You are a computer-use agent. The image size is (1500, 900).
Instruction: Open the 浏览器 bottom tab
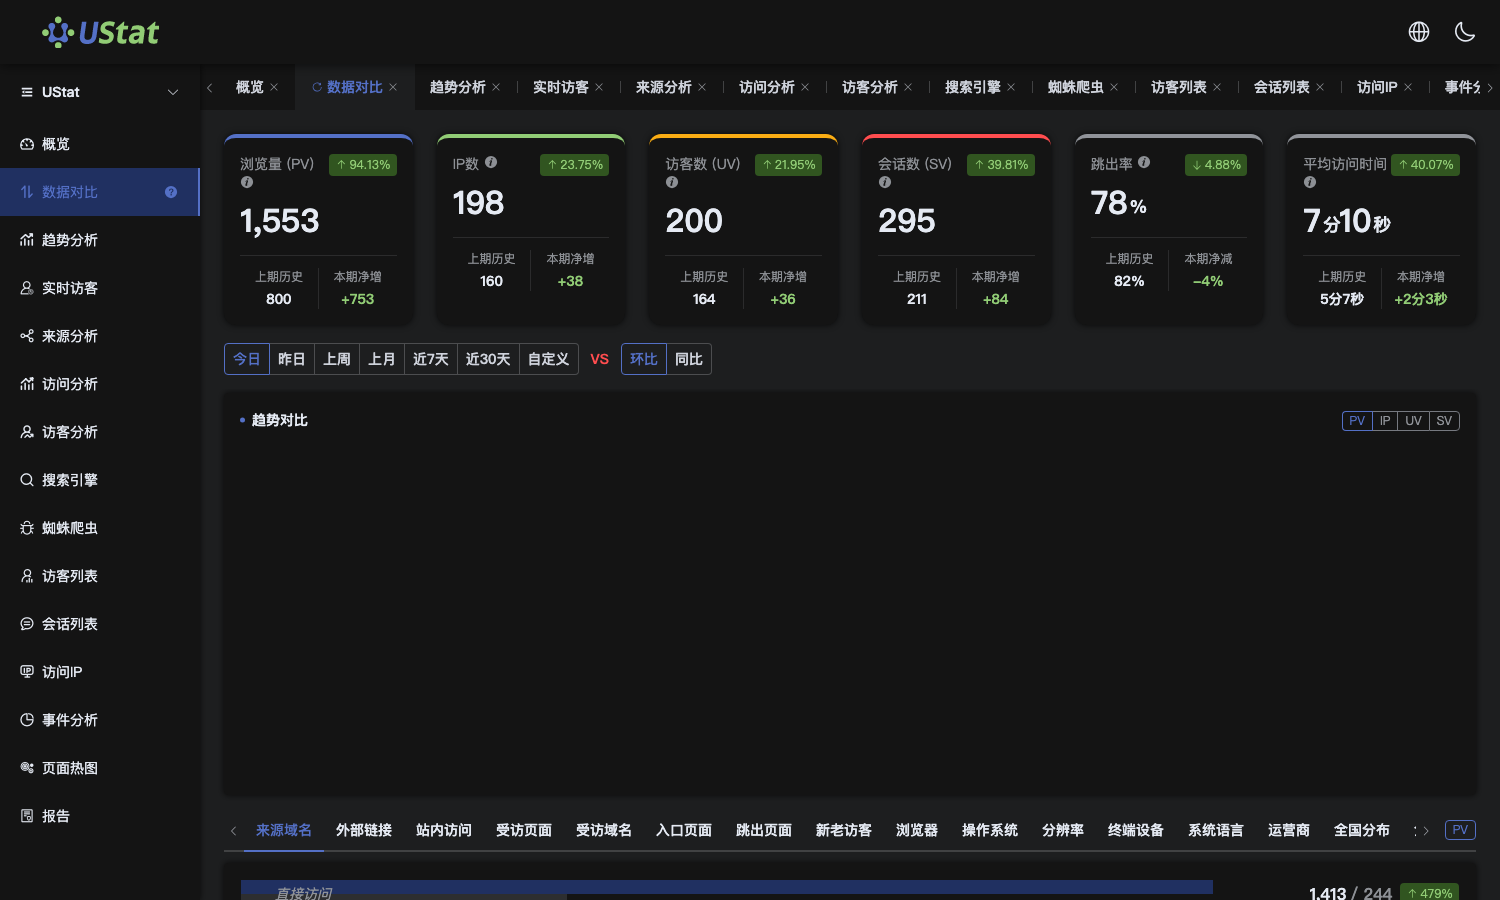click(917, 830)
